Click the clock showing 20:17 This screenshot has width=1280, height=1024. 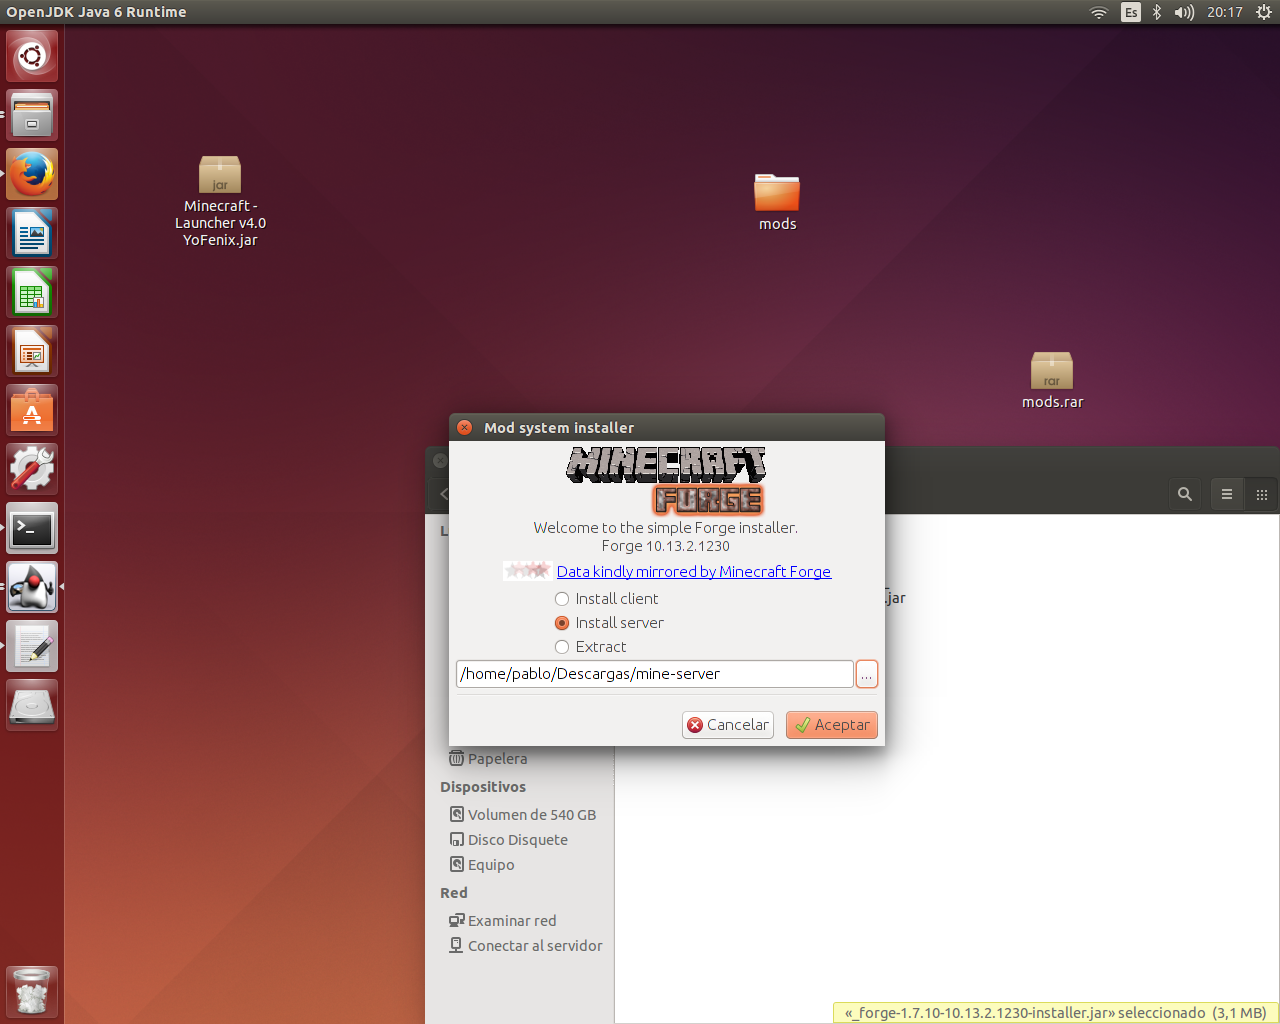coord(1224,12)
